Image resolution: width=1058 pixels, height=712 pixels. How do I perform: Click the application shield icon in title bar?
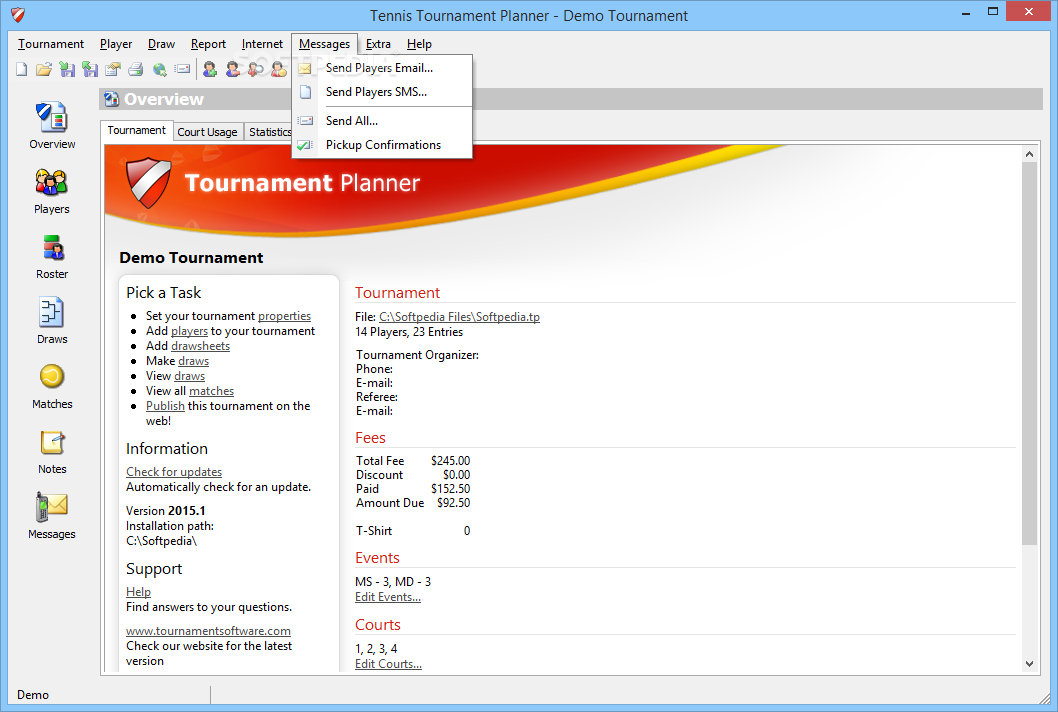[x=18, y=15]
